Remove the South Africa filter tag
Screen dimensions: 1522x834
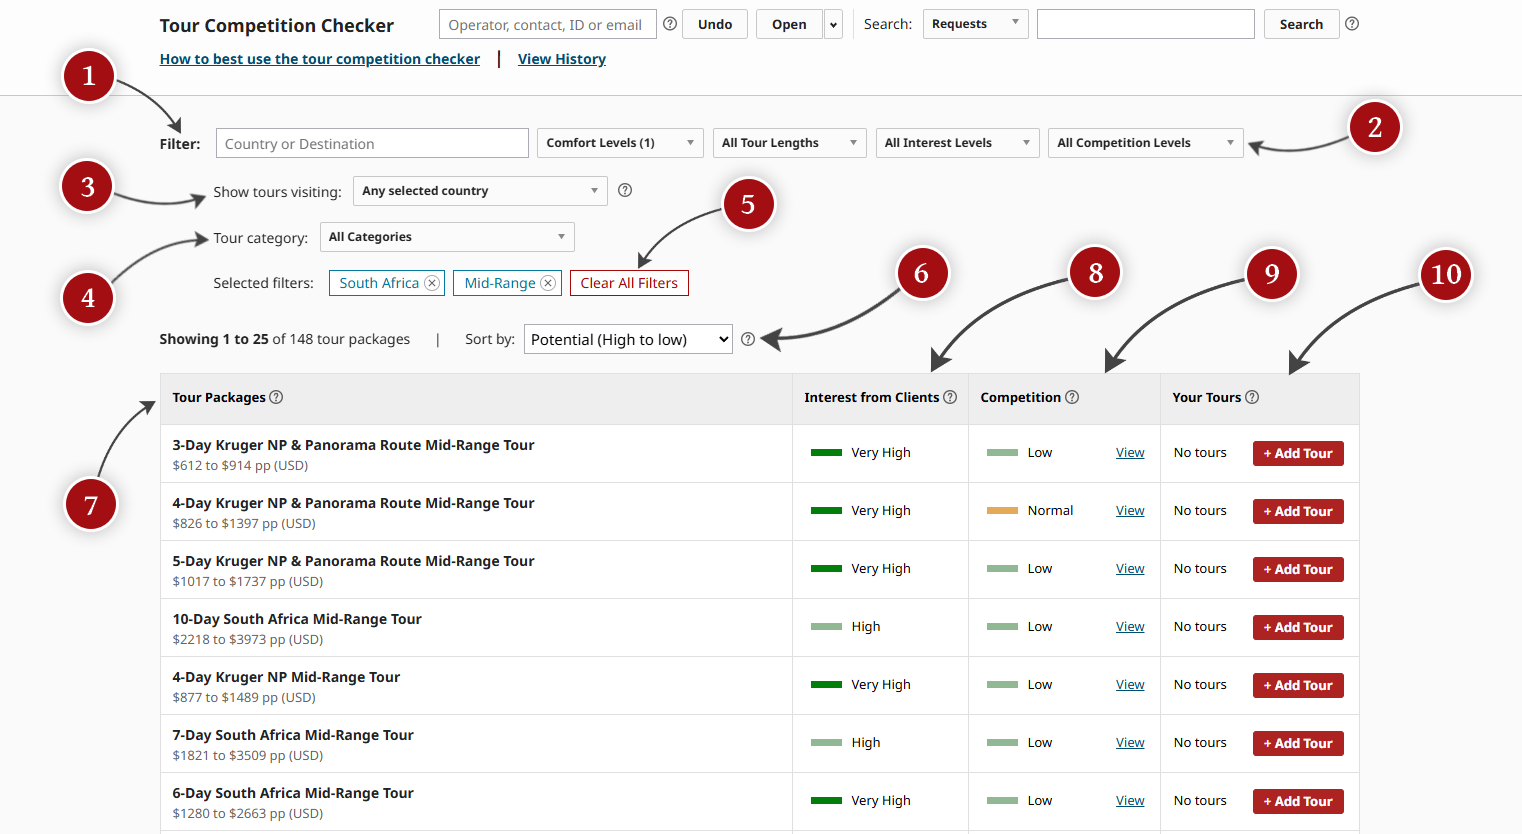pos(432,283)
